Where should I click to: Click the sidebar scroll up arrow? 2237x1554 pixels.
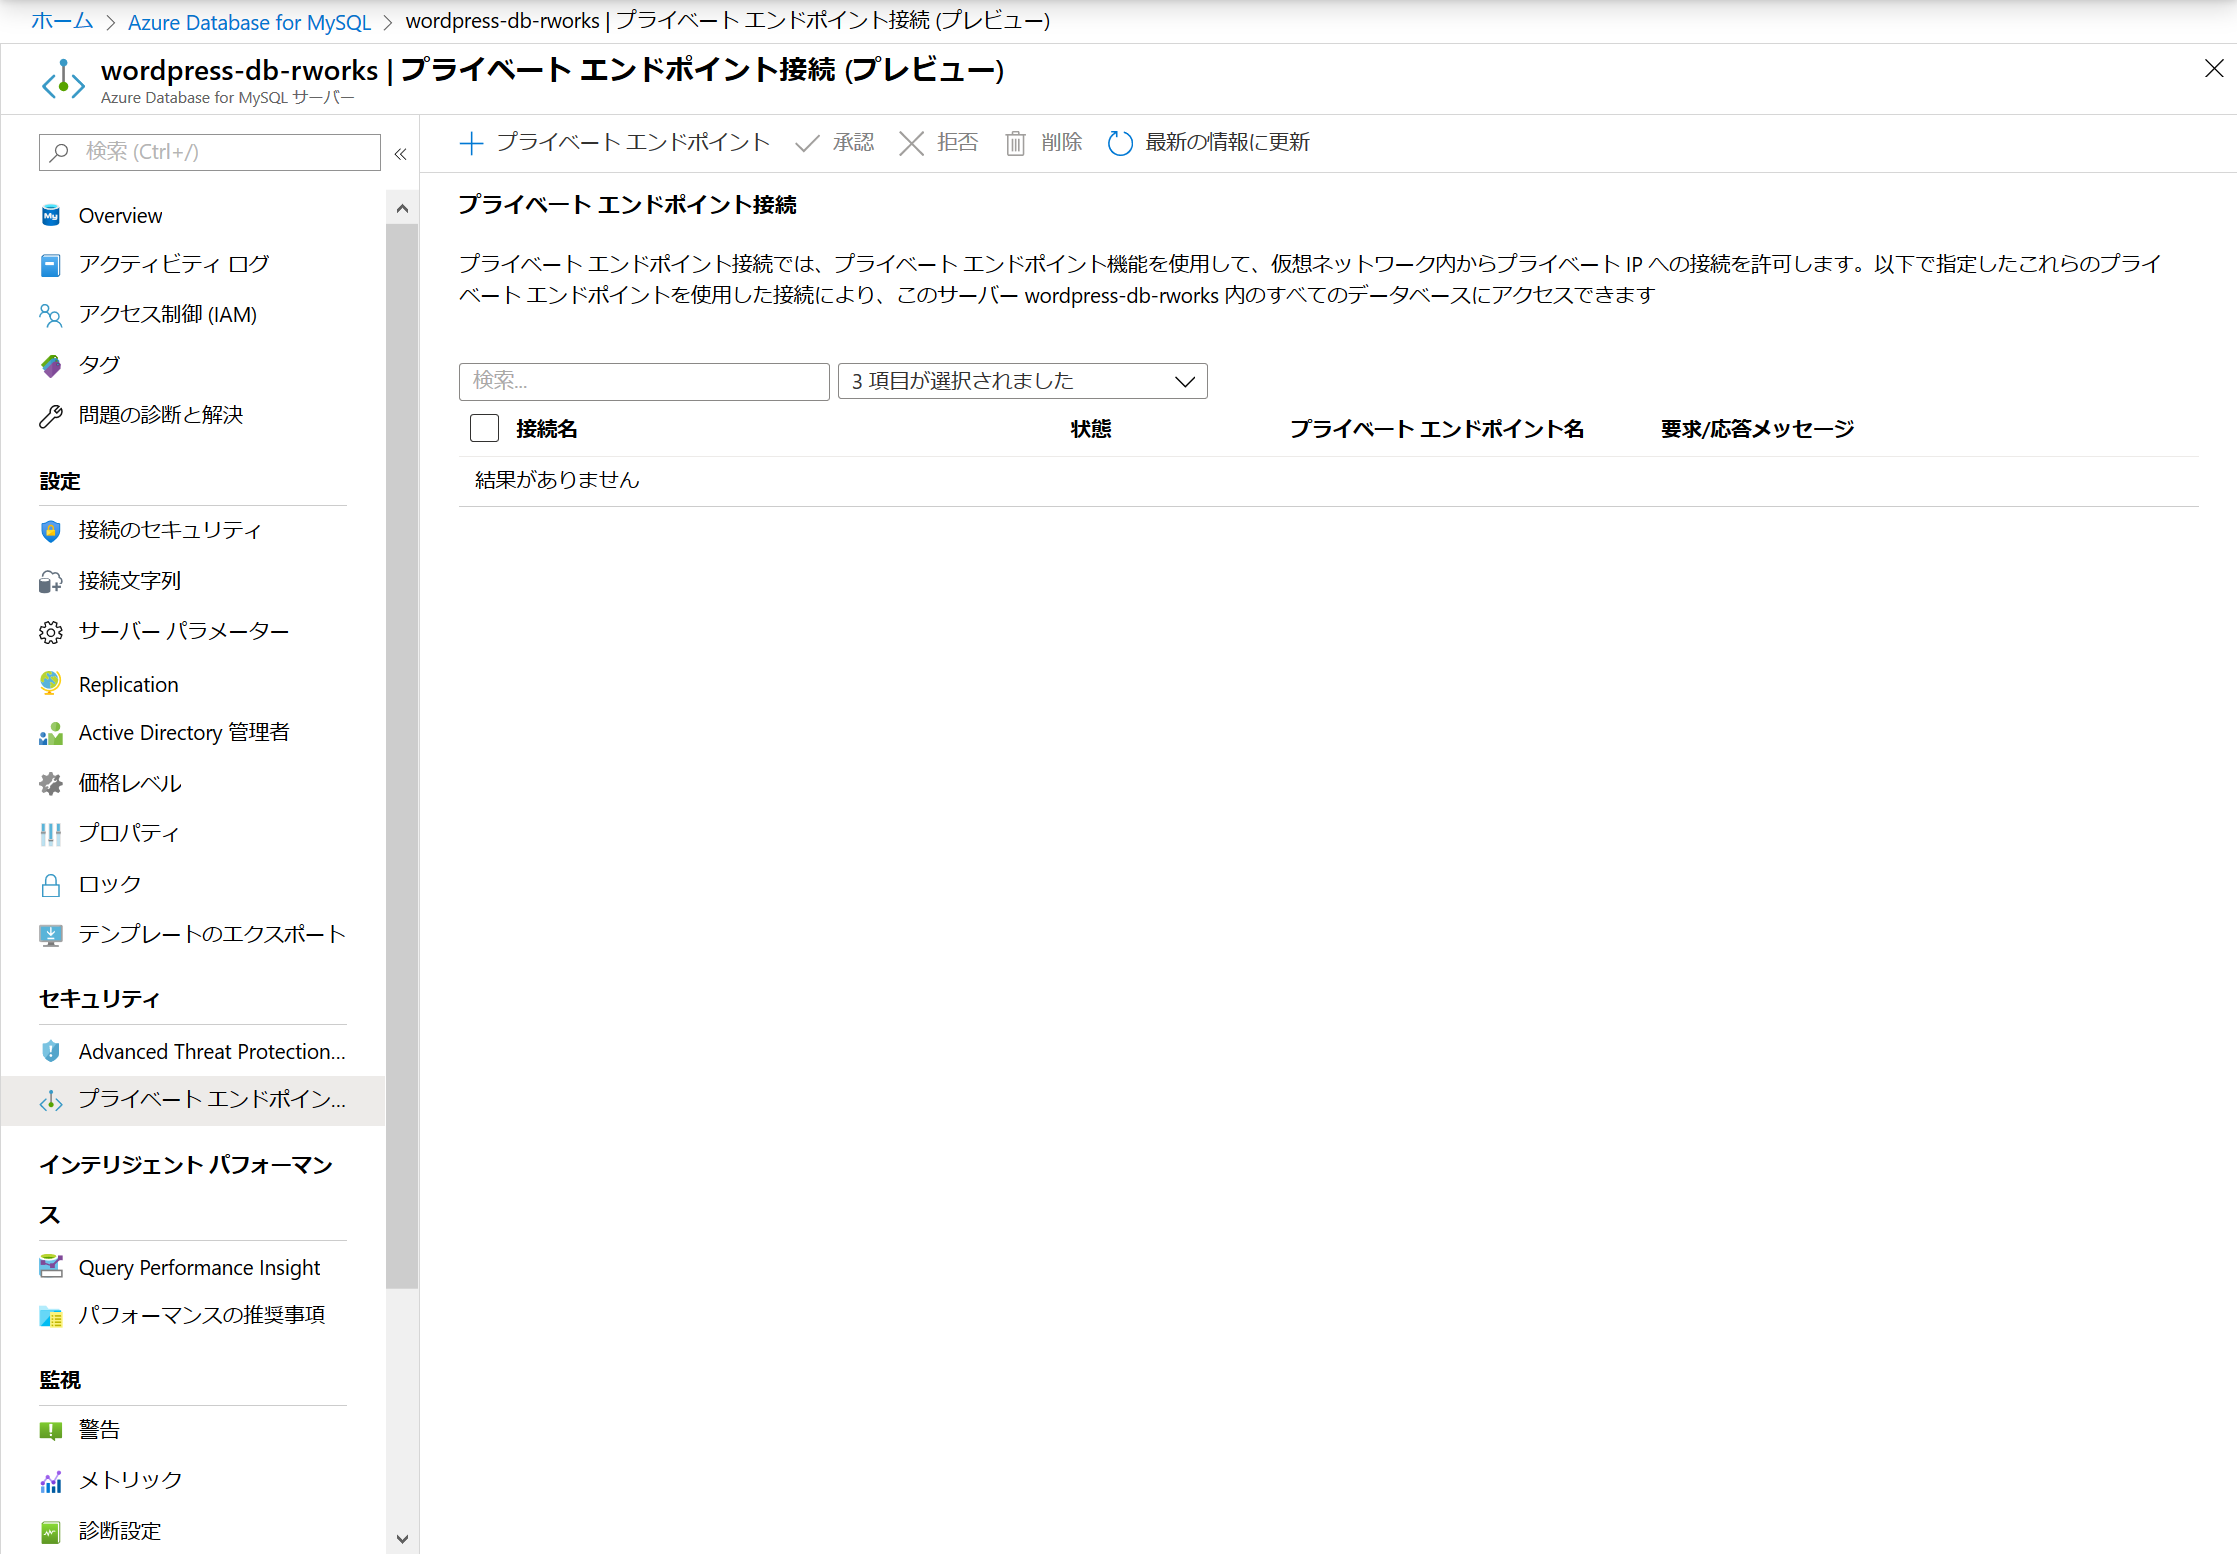(402, 208)
